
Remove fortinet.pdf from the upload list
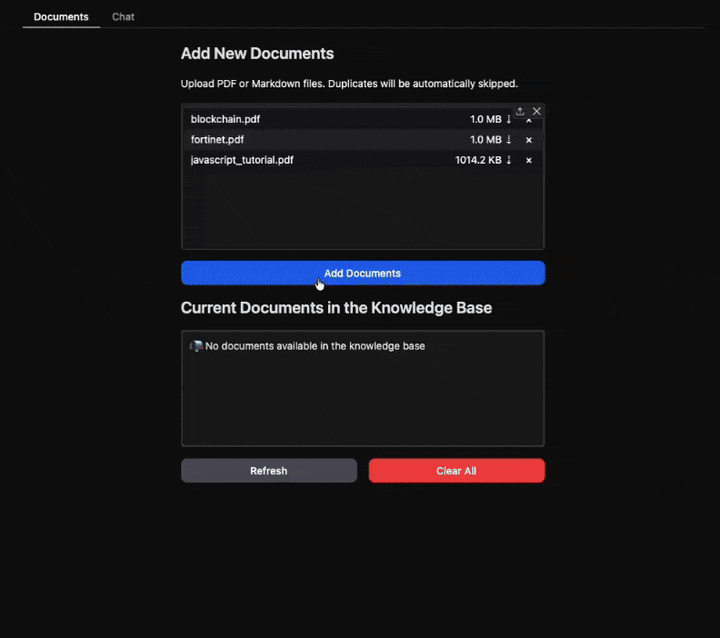click(529, 140)
